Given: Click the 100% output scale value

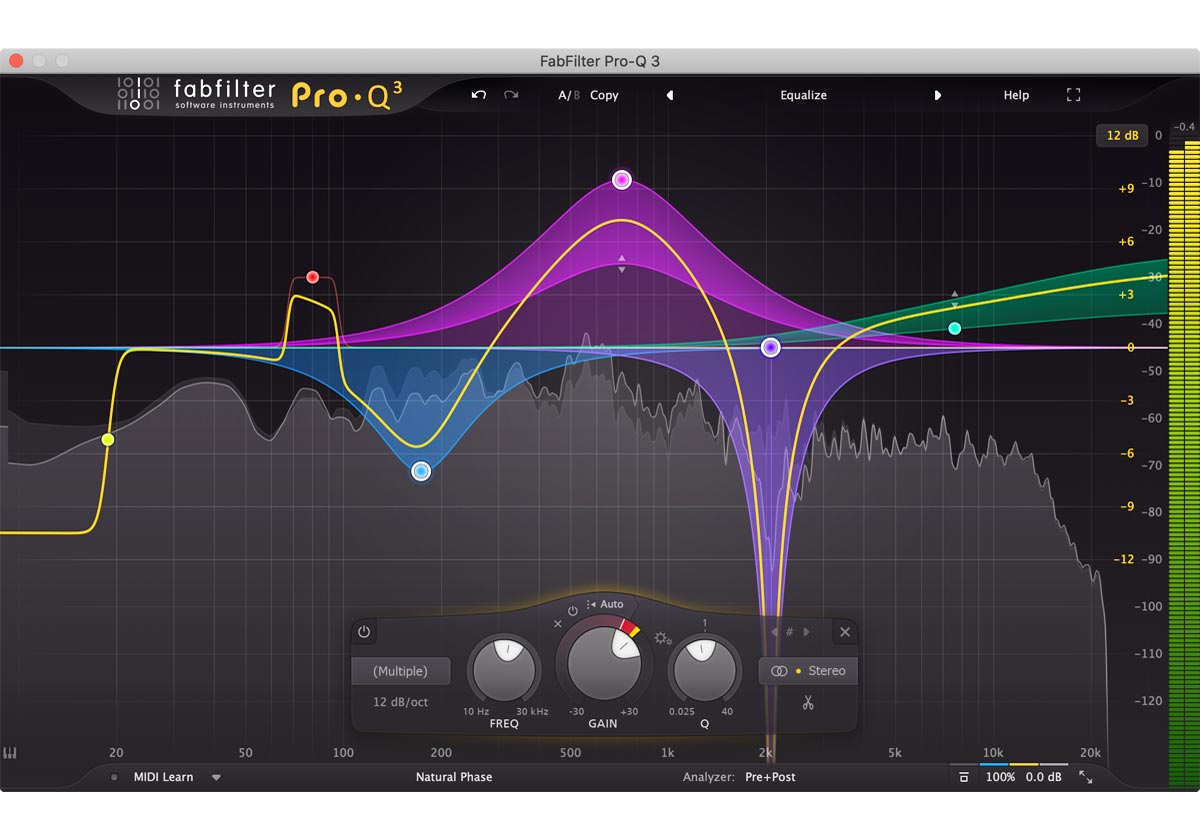Looking at the screenshot, I should [x=1000, y=777].
